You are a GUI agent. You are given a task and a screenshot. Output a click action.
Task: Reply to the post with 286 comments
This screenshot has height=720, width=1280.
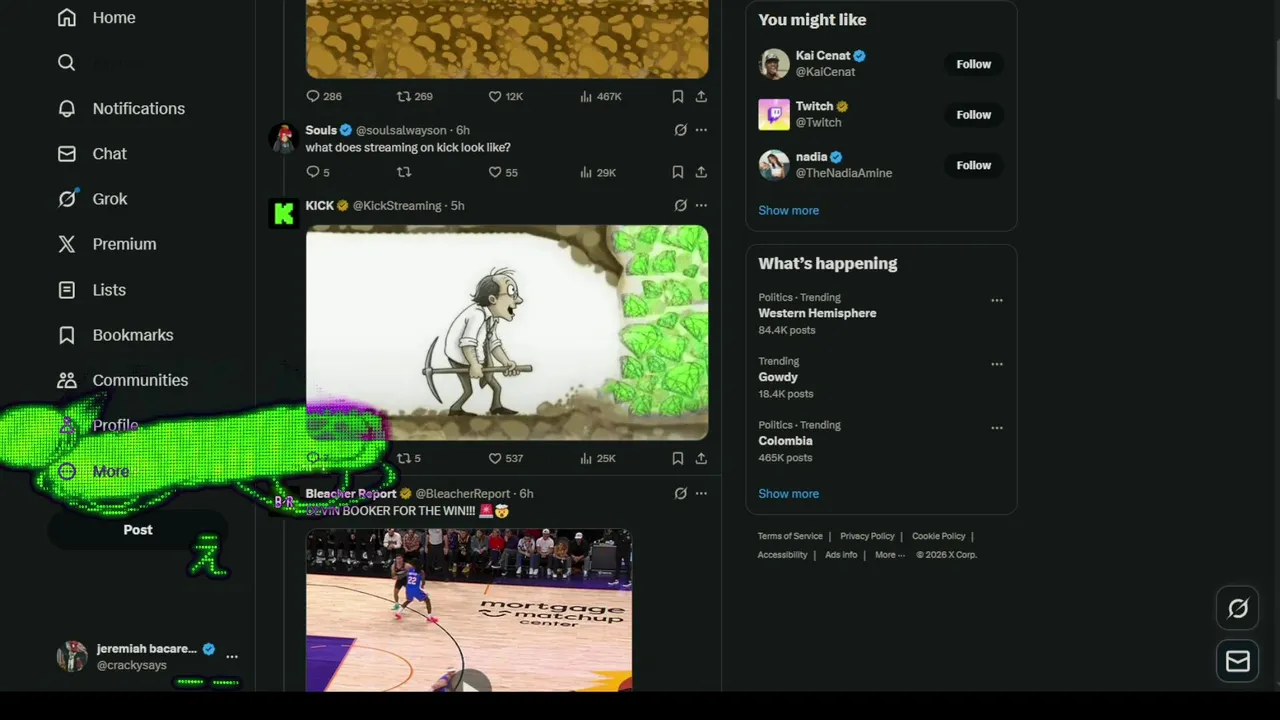[323, 96]
